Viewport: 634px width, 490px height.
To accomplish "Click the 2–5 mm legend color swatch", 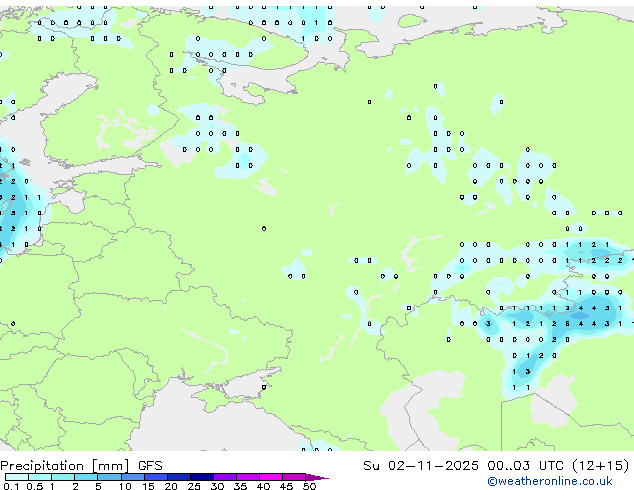I will click(86, 477).
